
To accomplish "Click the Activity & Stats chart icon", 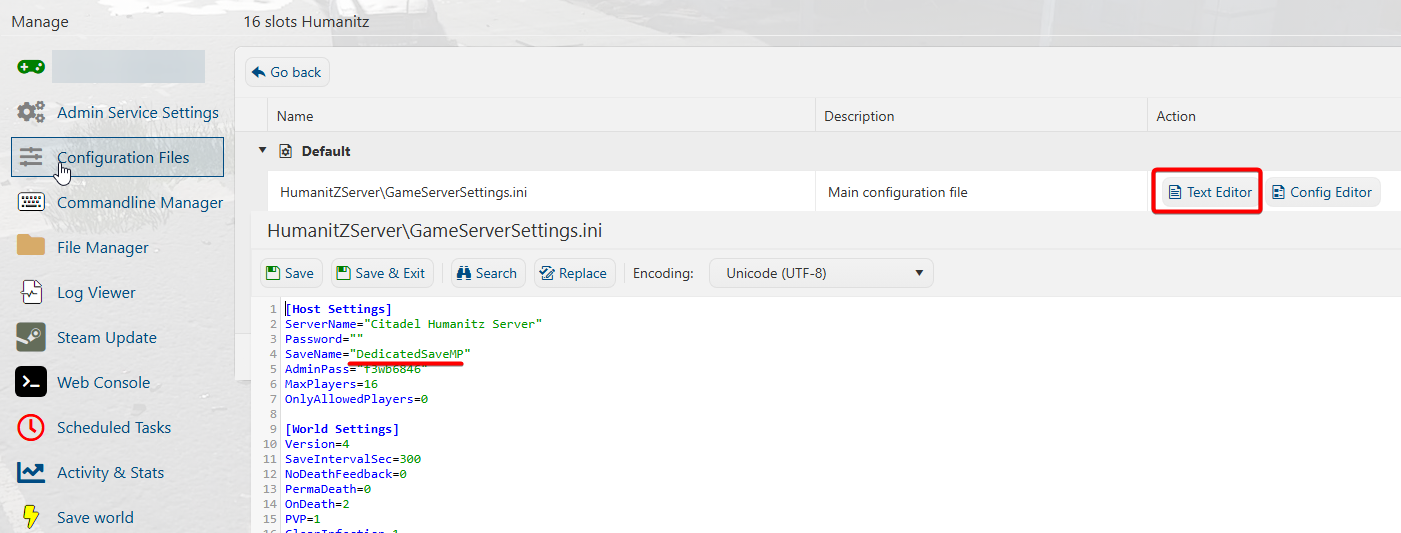I will pyautogui.click(x=31, y=472).
